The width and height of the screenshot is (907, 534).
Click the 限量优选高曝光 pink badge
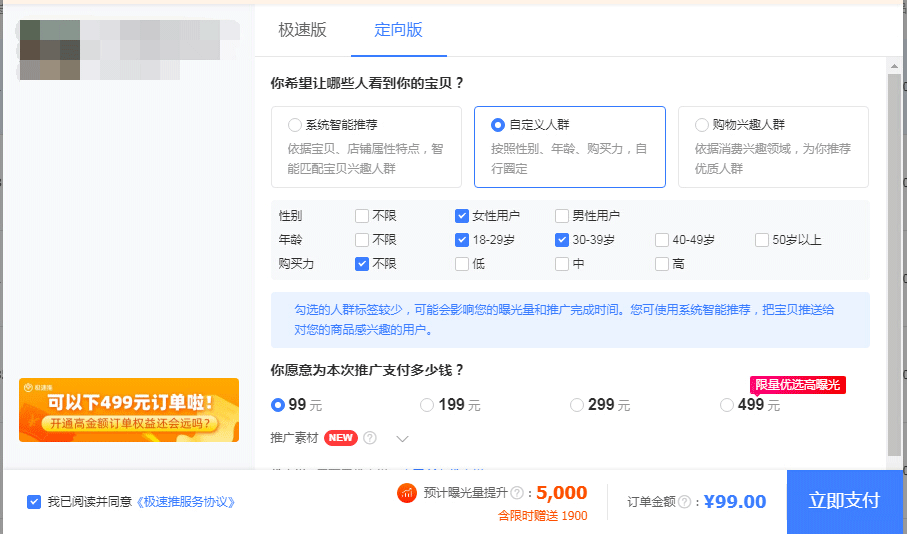click(x=798, y=385)
